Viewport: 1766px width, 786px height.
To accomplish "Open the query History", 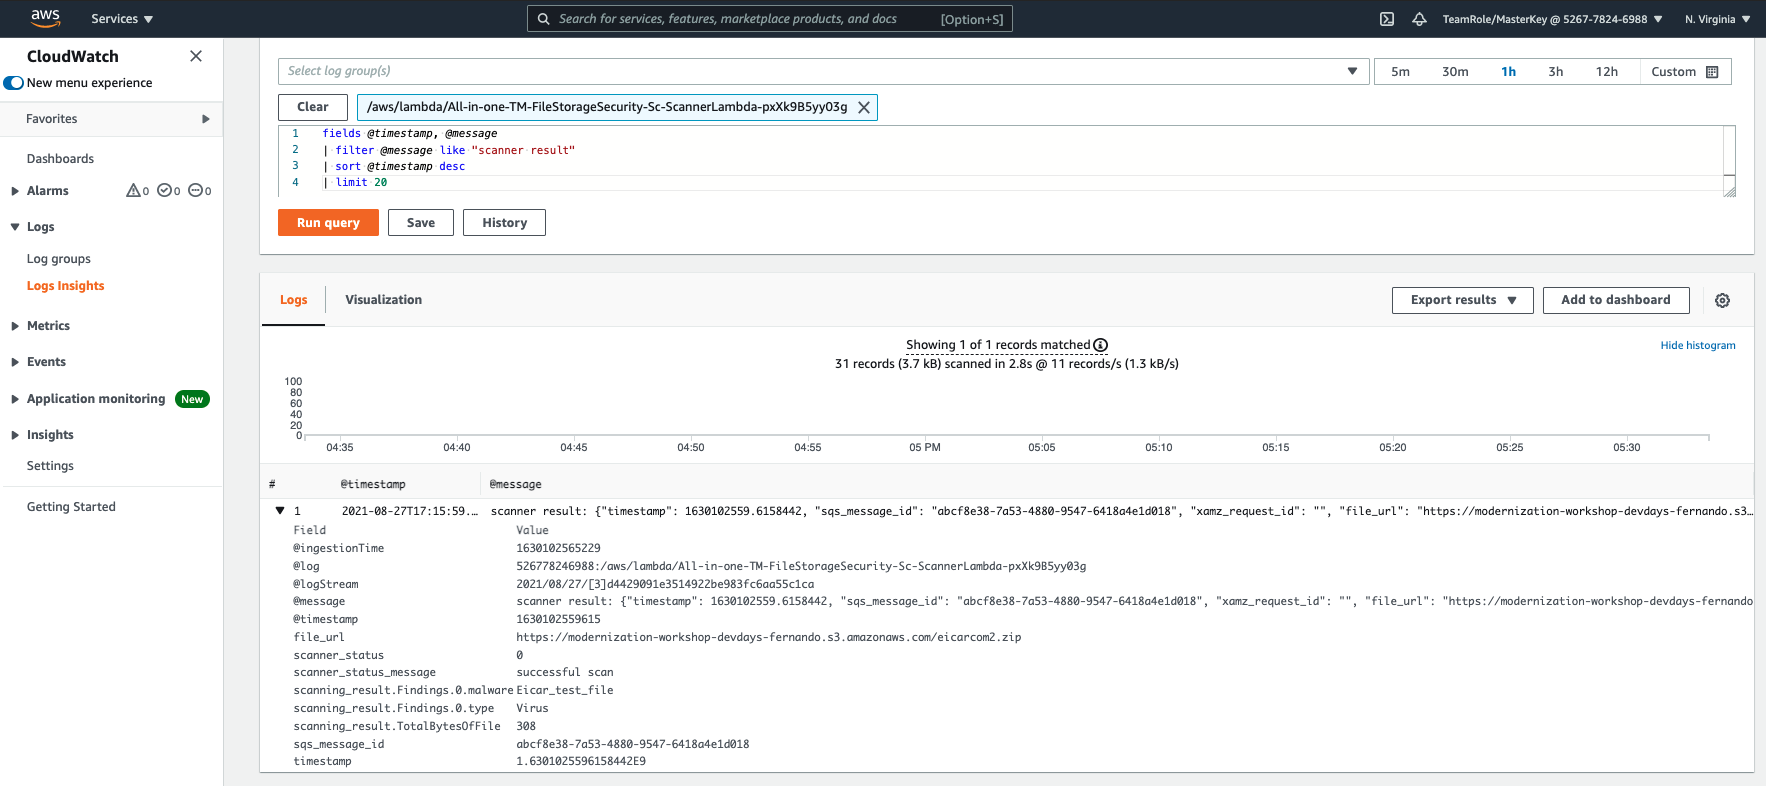I will (x=504, y=223).
